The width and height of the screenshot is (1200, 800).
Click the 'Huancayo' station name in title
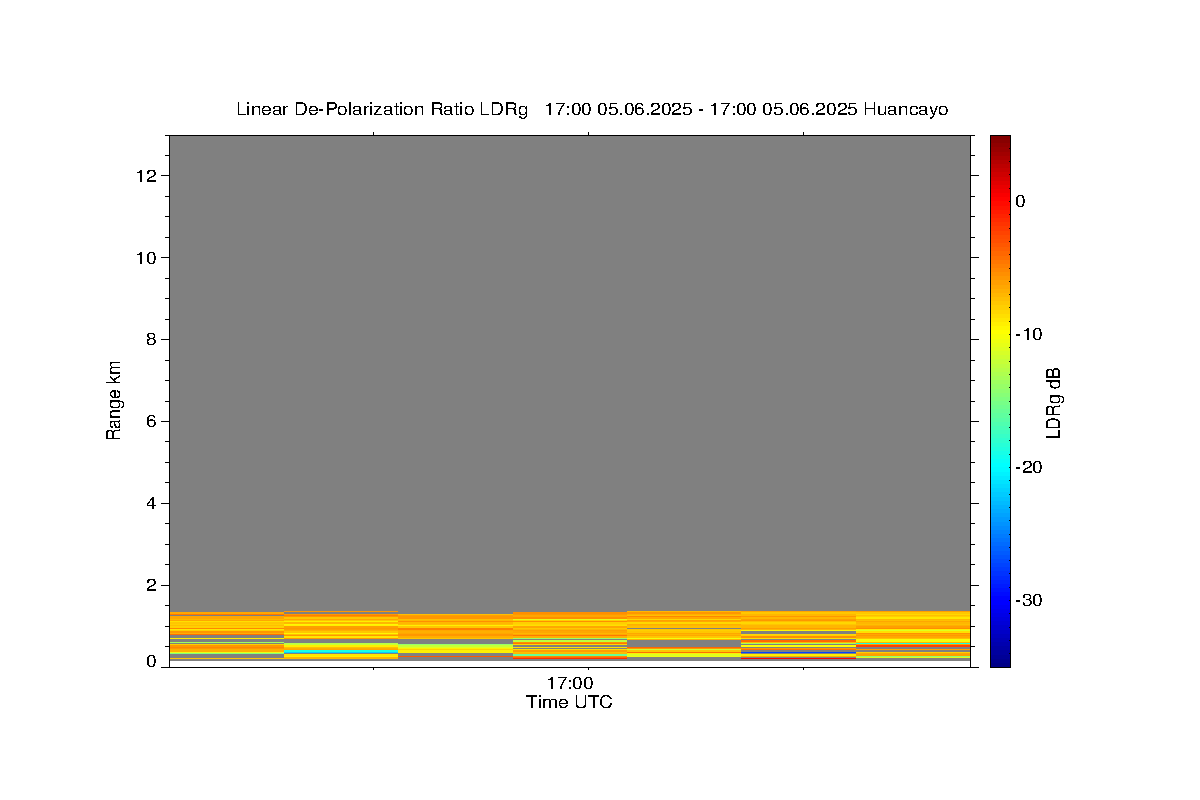click(x=905, y=110)
